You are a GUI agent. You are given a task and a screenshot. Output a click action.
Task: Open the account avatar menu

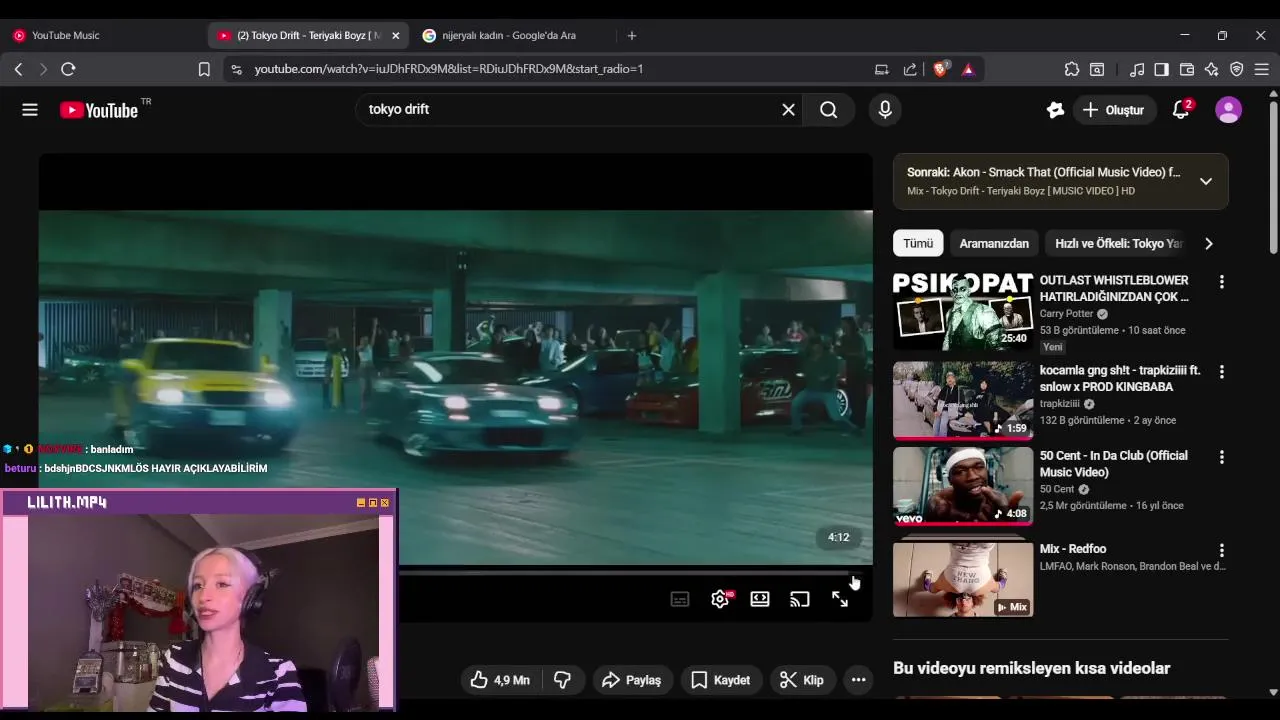click(1228, 110)
